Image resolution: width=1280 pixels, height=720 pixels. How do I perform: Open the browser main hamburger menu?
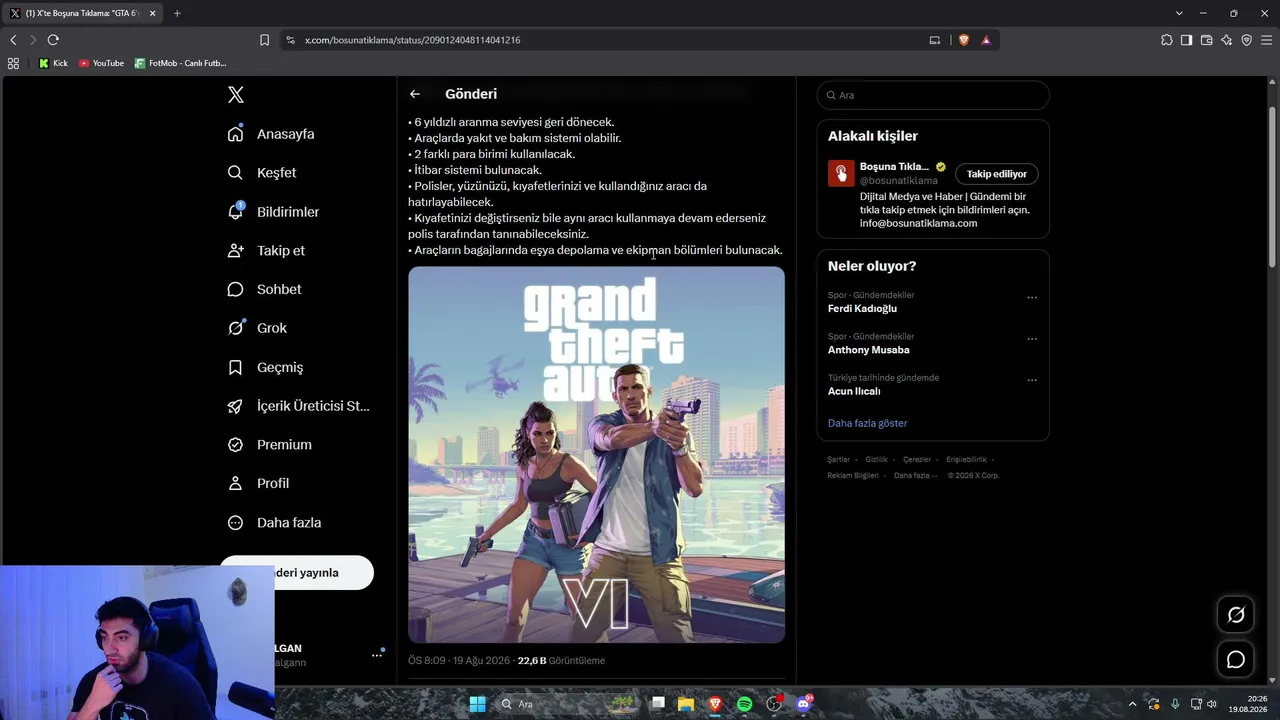1267,40
